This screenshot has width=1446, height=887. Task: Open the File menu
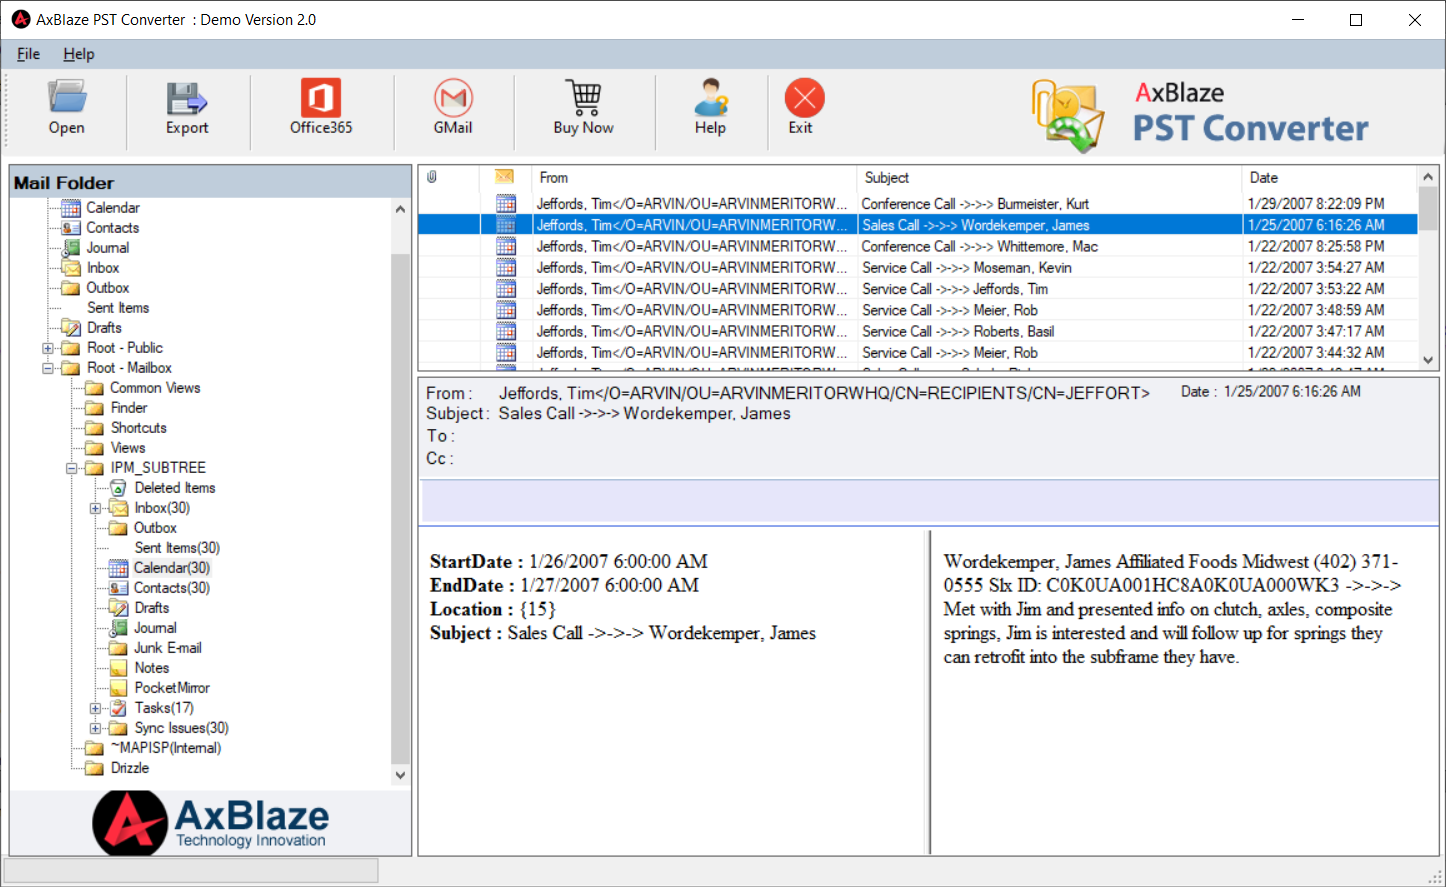[x=28, y=54]
